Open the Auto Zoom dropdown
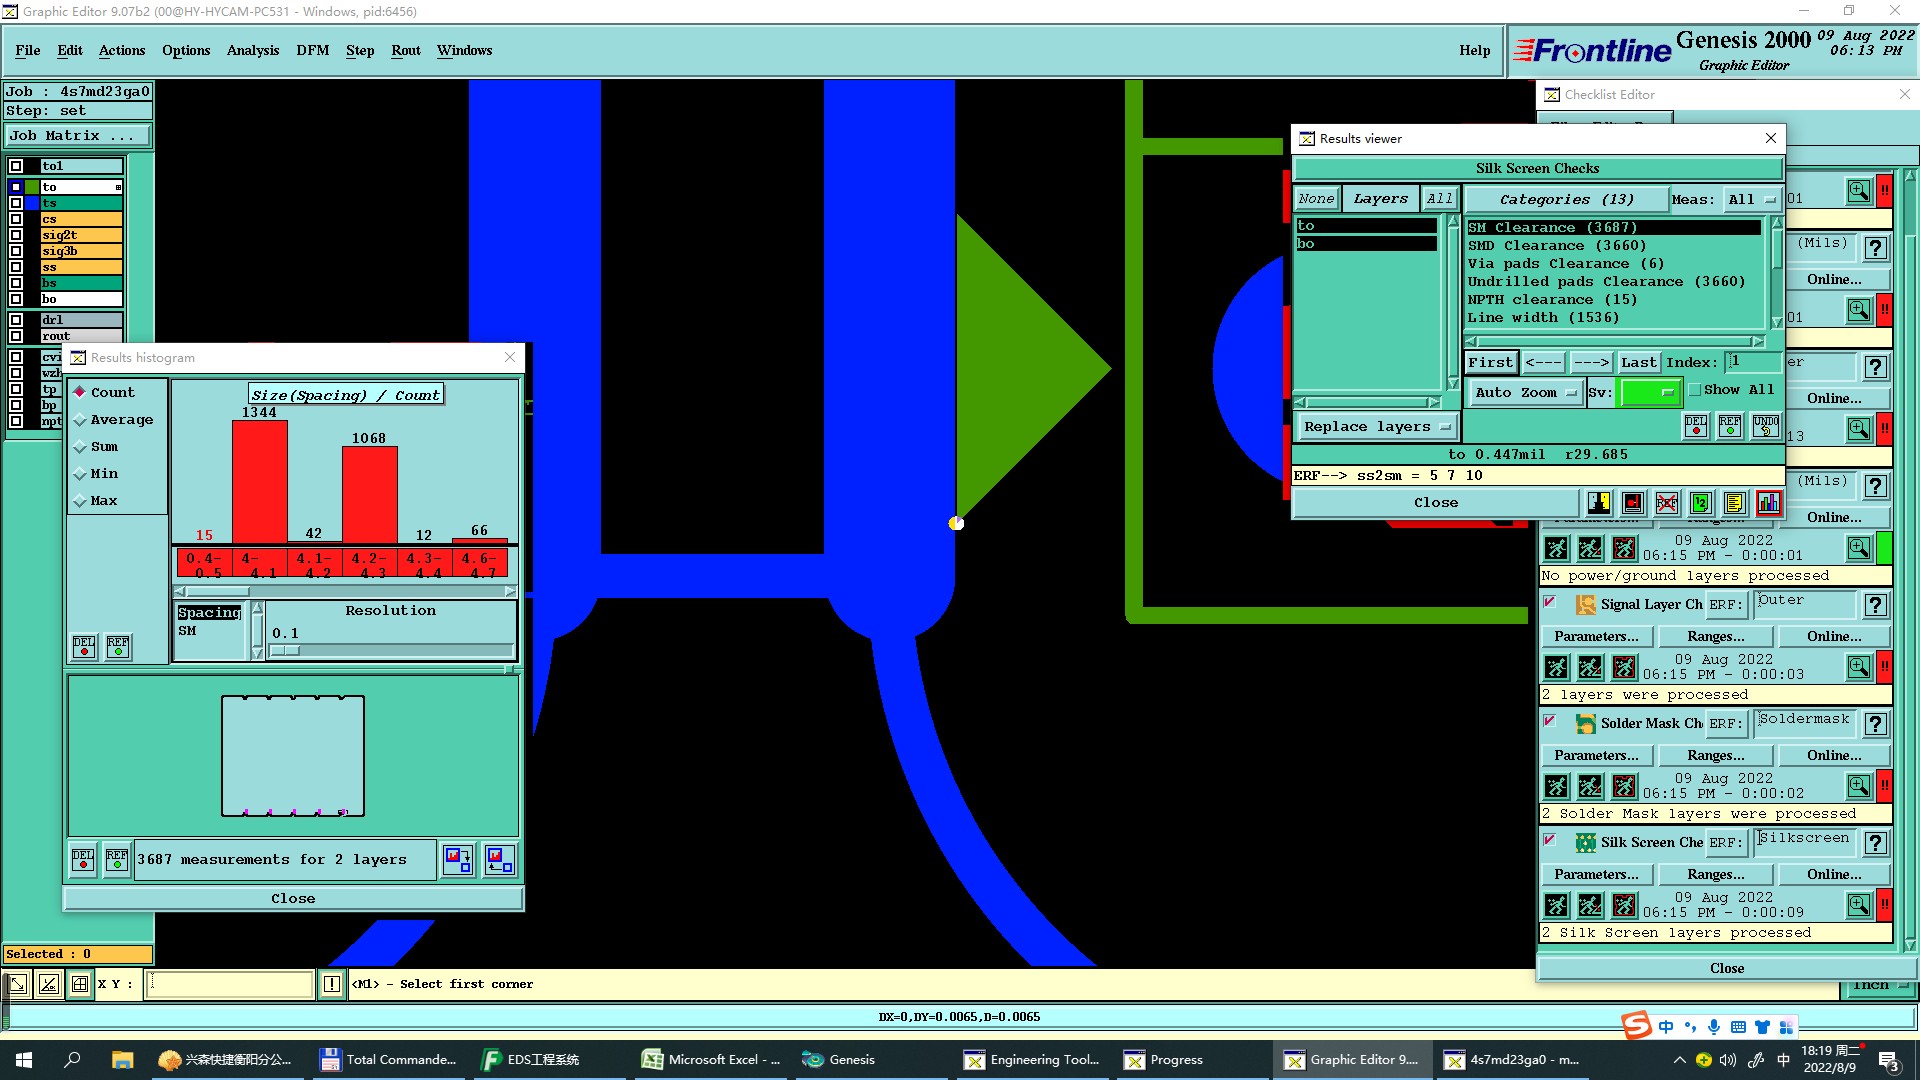1920x1080 pixels. pyautogui.click(x=1524, y=393)
